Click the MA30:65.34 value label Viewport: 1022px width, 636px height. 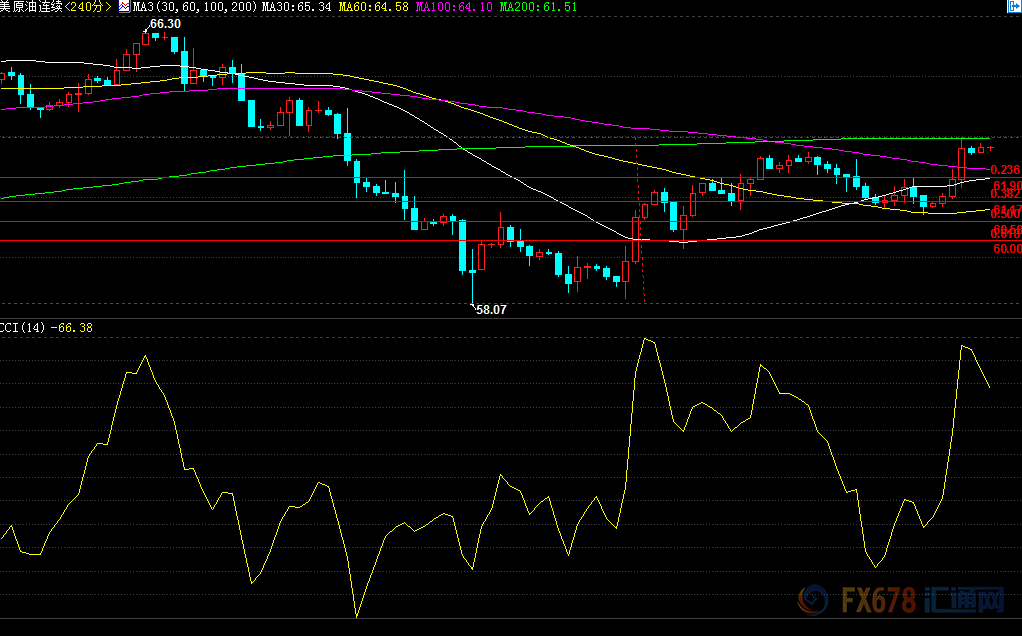(x=297, y=7)
